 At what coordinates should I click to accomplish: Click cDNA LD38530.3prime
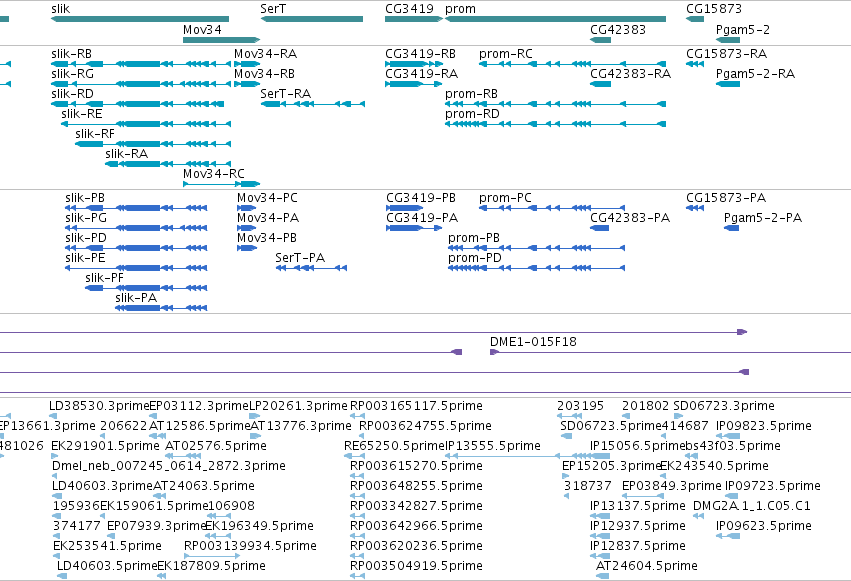pyautogui.click(x=54, y=416)
